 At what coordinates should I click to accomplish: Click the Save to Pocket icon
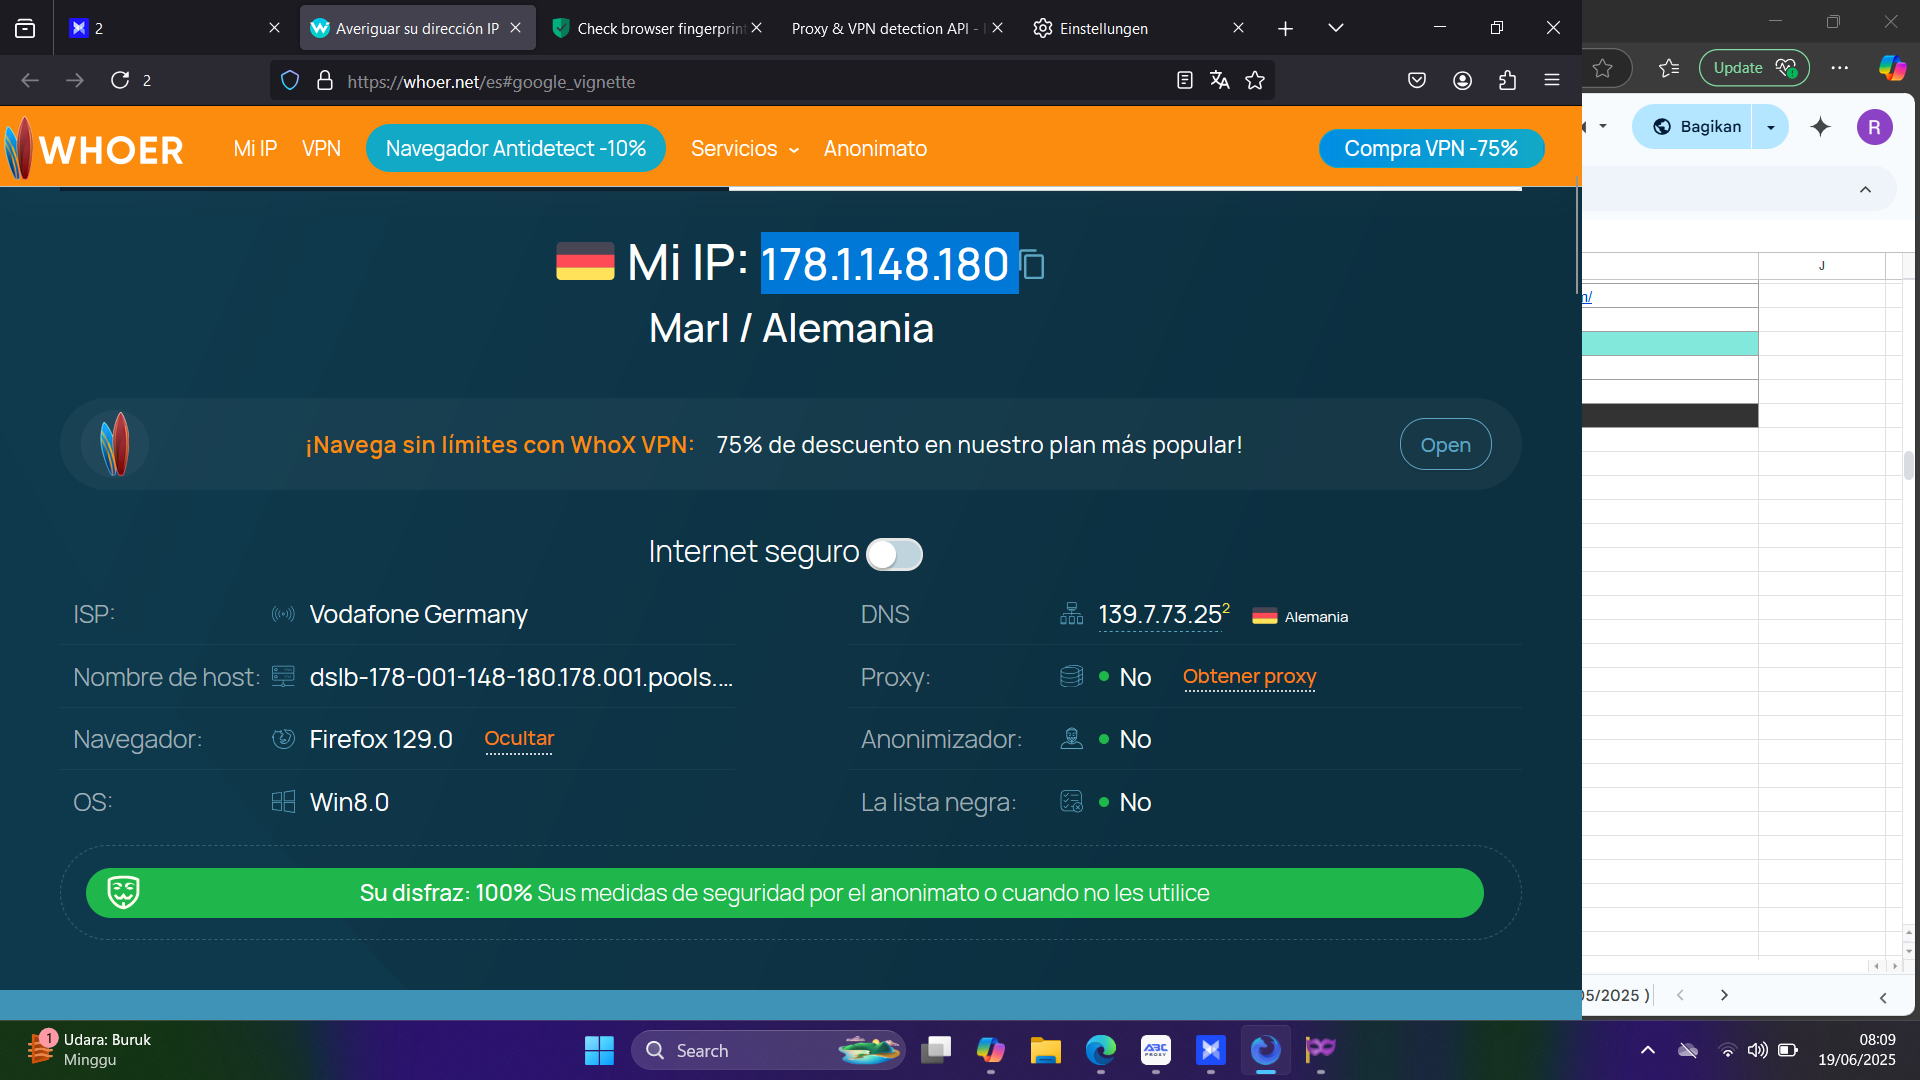click(x=1416, y=81)
